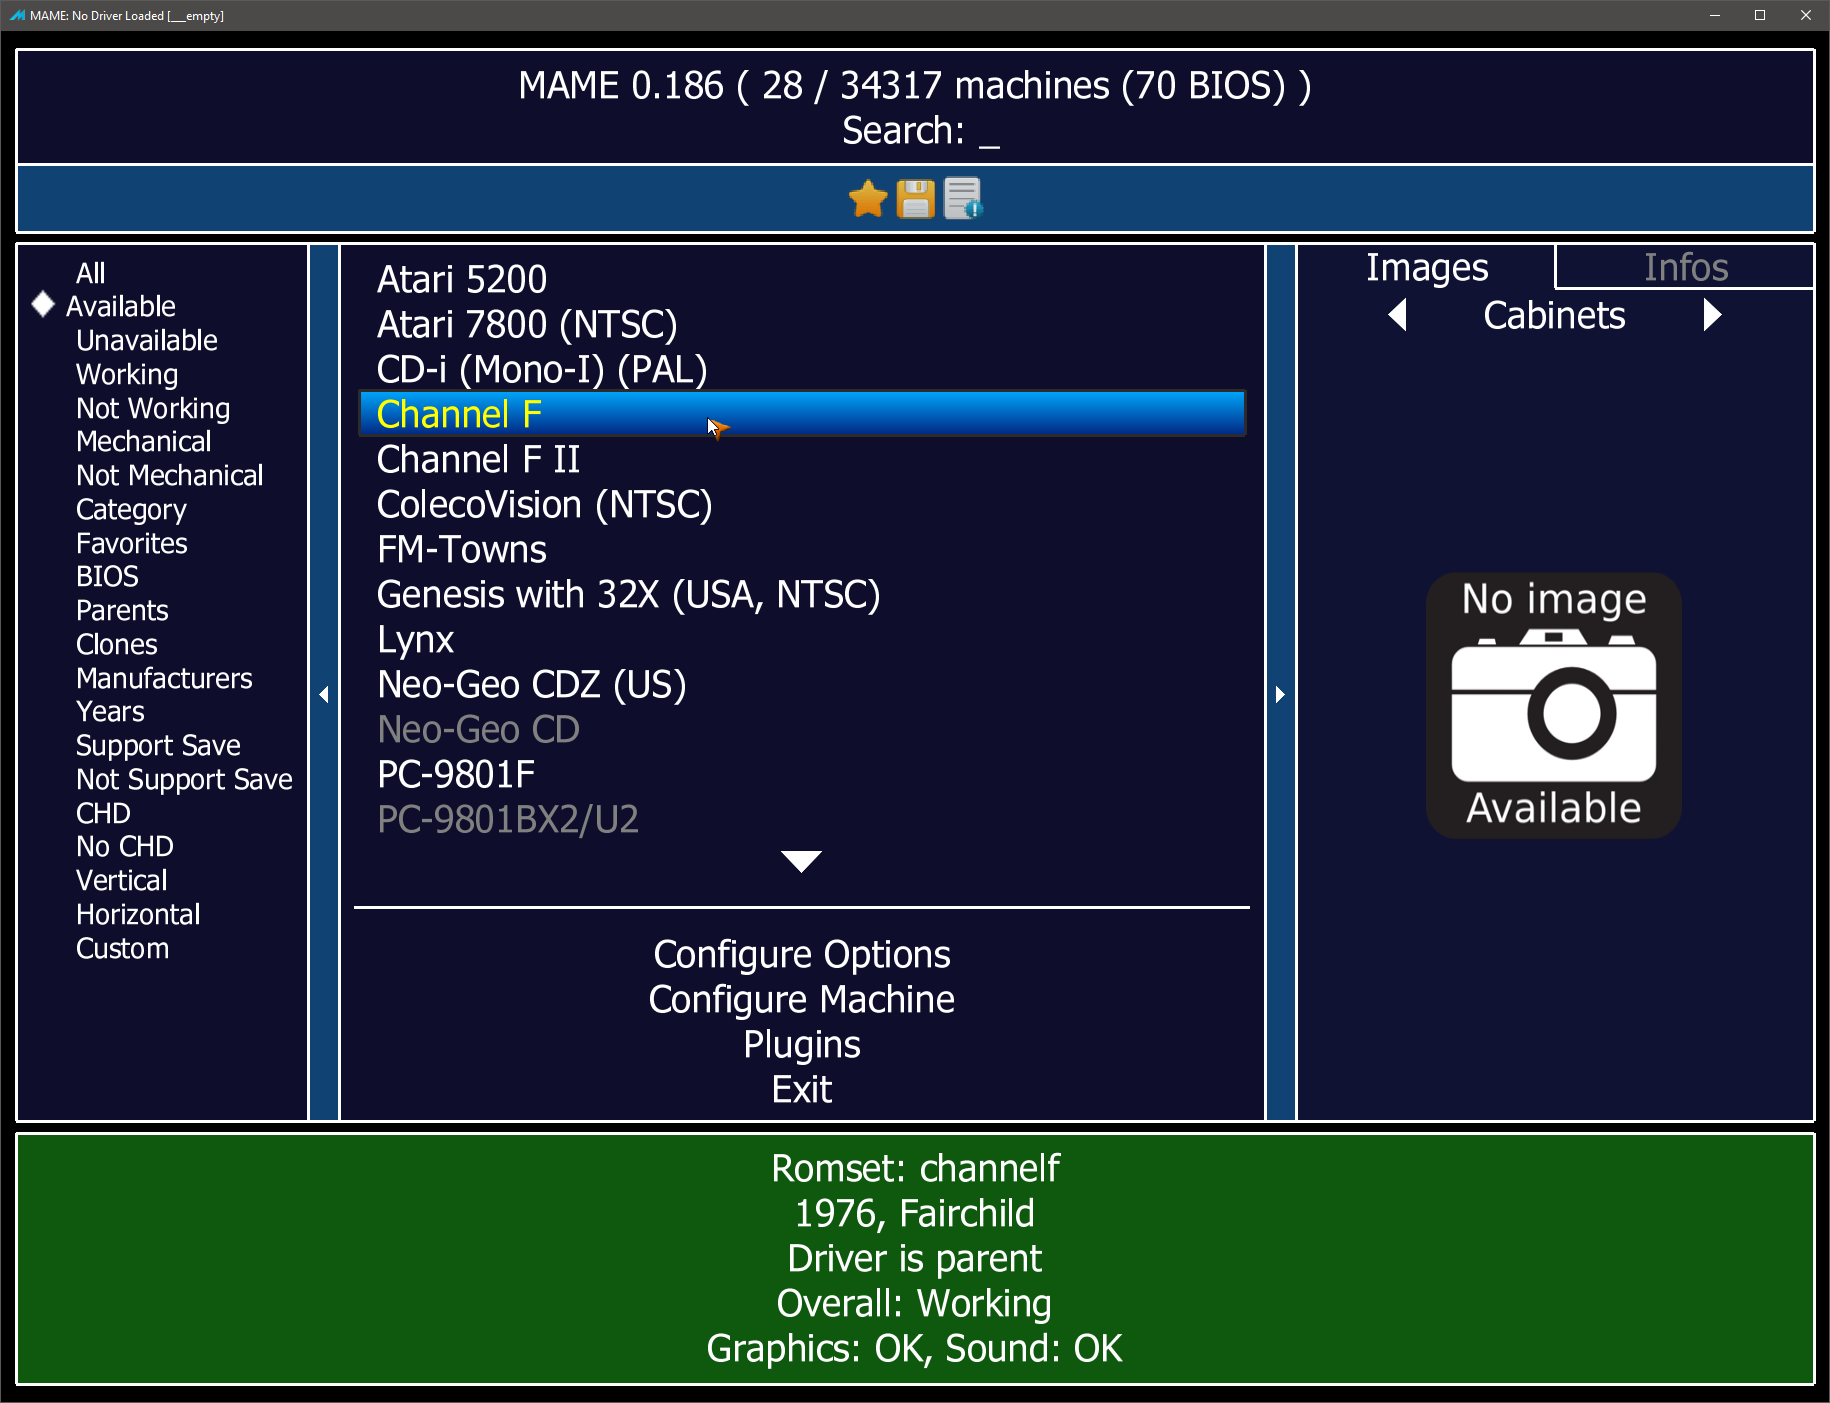Screen dimensions: 1830x1403
Task: Select the Parents filter
Action: click(x=122, y=610)
